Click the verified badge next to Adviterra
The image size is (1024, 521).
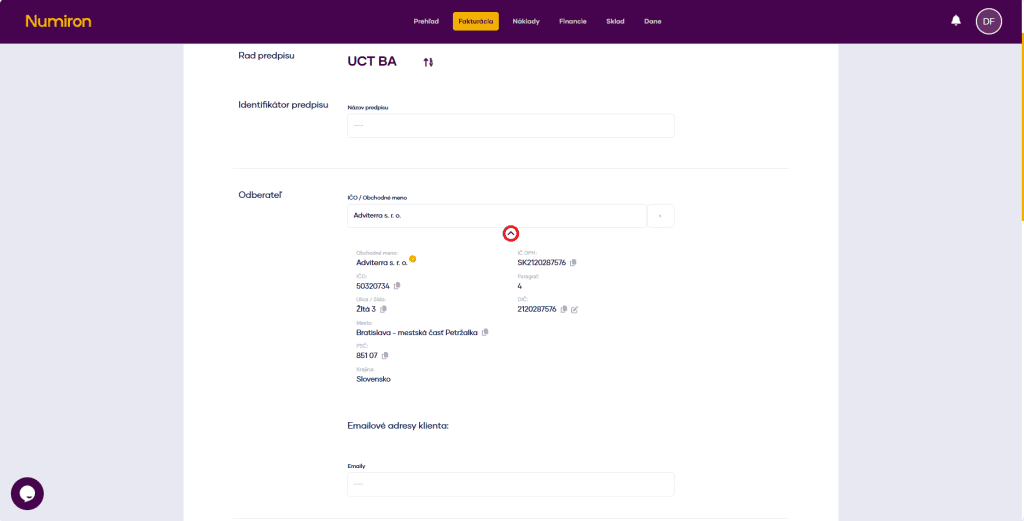(x=412, y=259)
